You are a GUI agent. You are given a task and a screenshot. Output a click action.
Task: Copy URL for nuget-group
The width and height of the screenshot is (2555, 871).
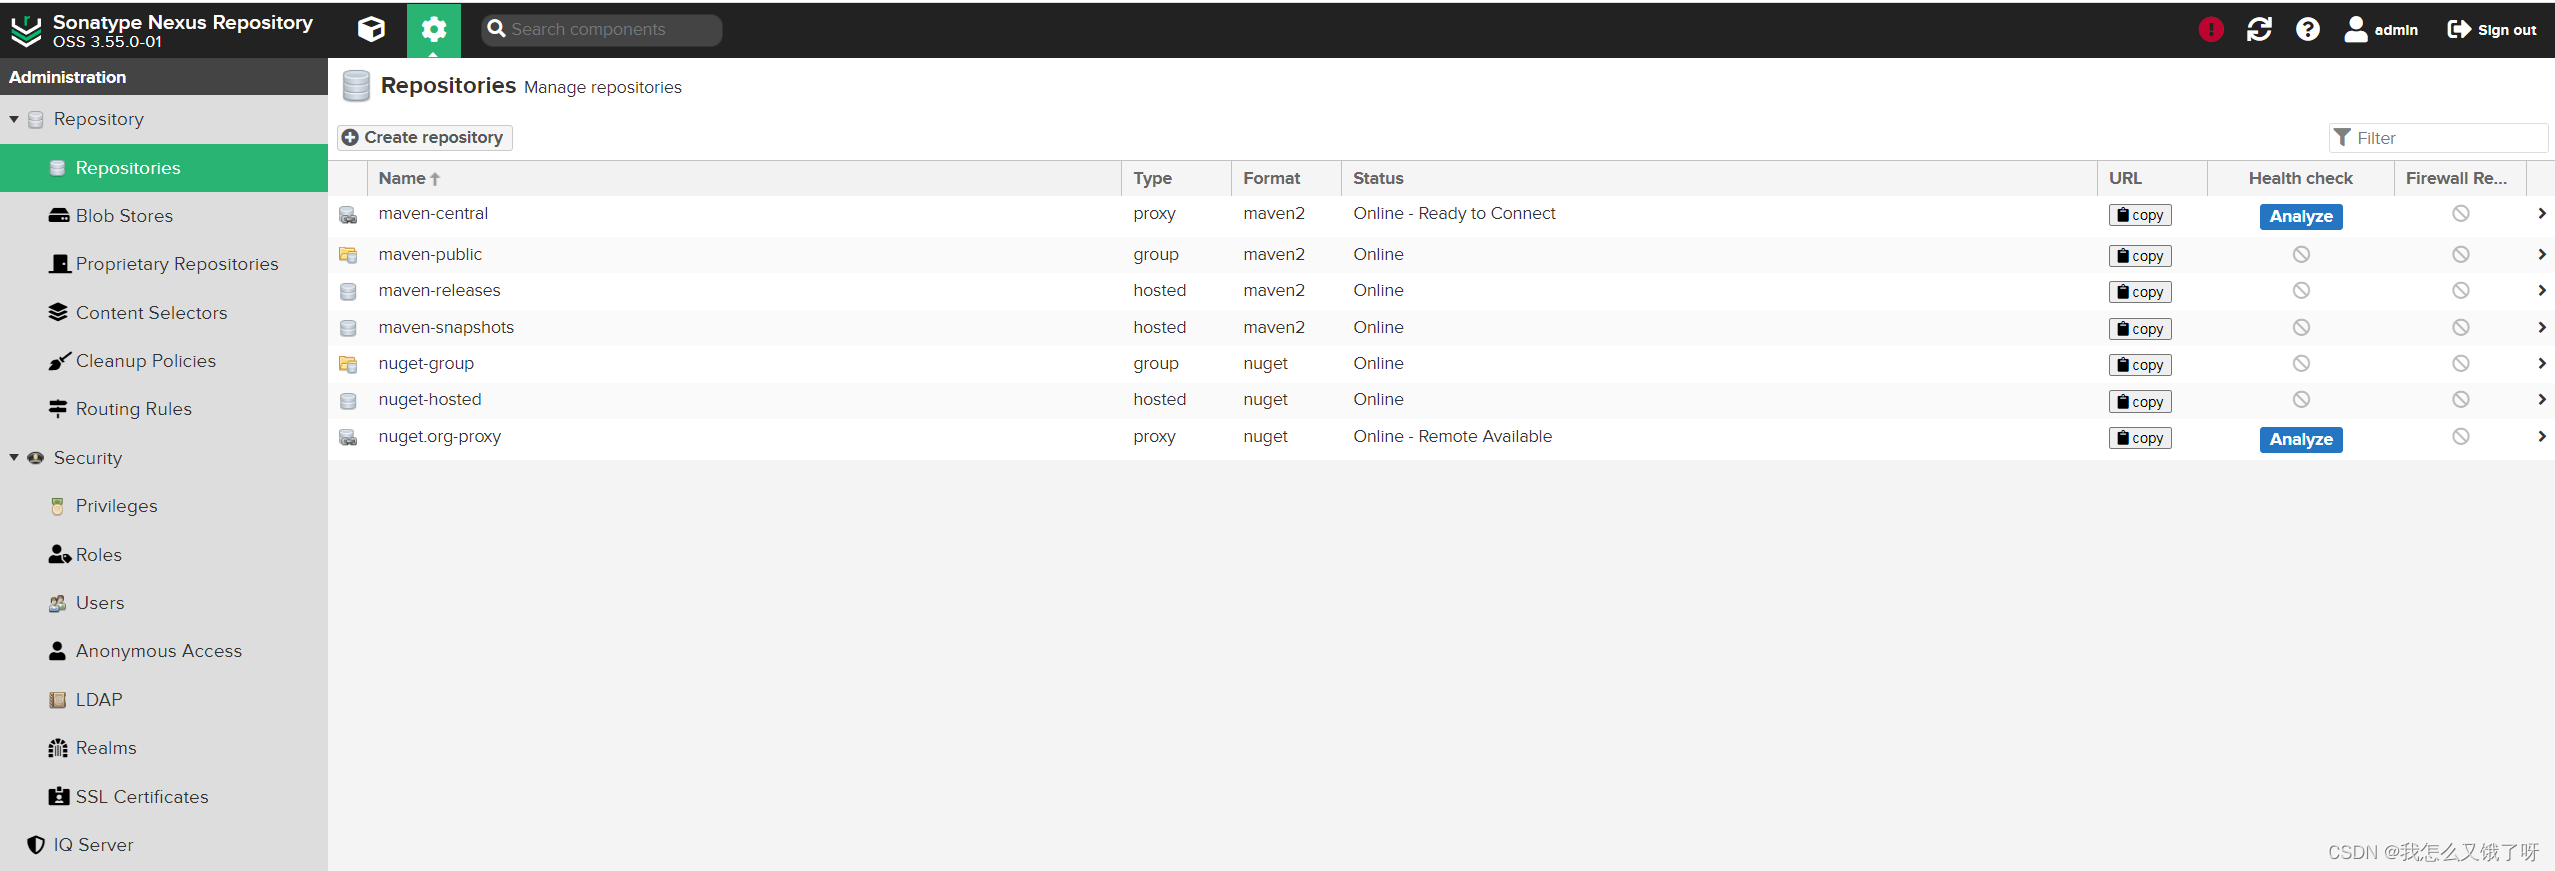click(x=2140, y=365)
